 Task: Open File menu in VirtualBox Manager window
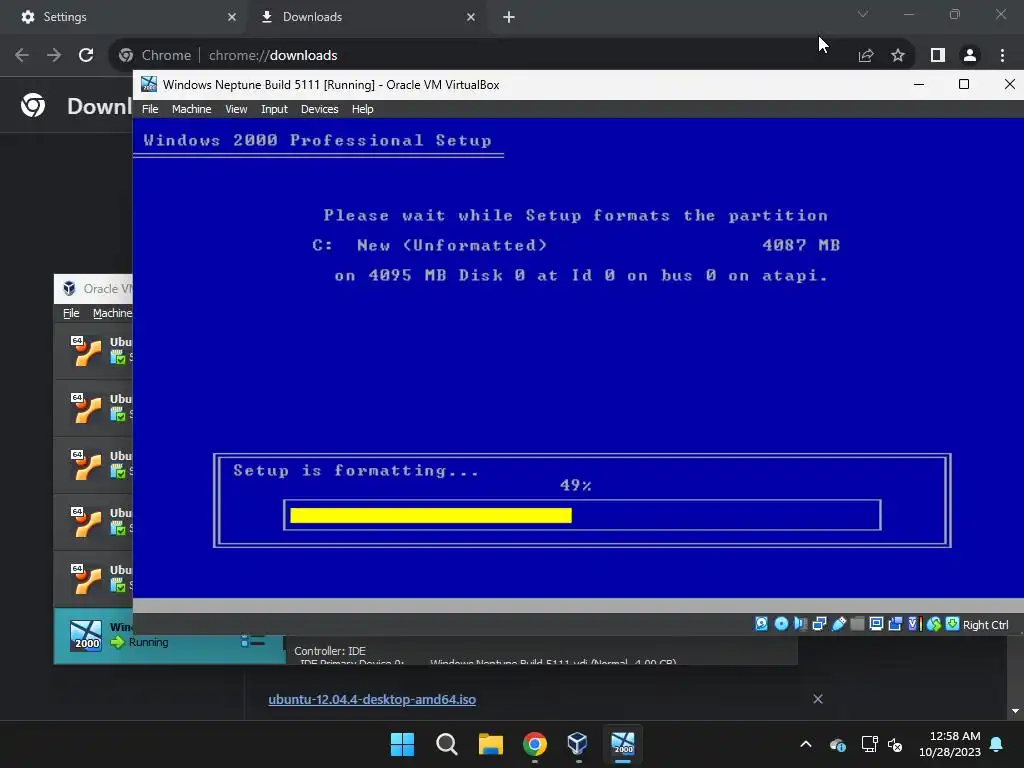(x=71, y=313)
